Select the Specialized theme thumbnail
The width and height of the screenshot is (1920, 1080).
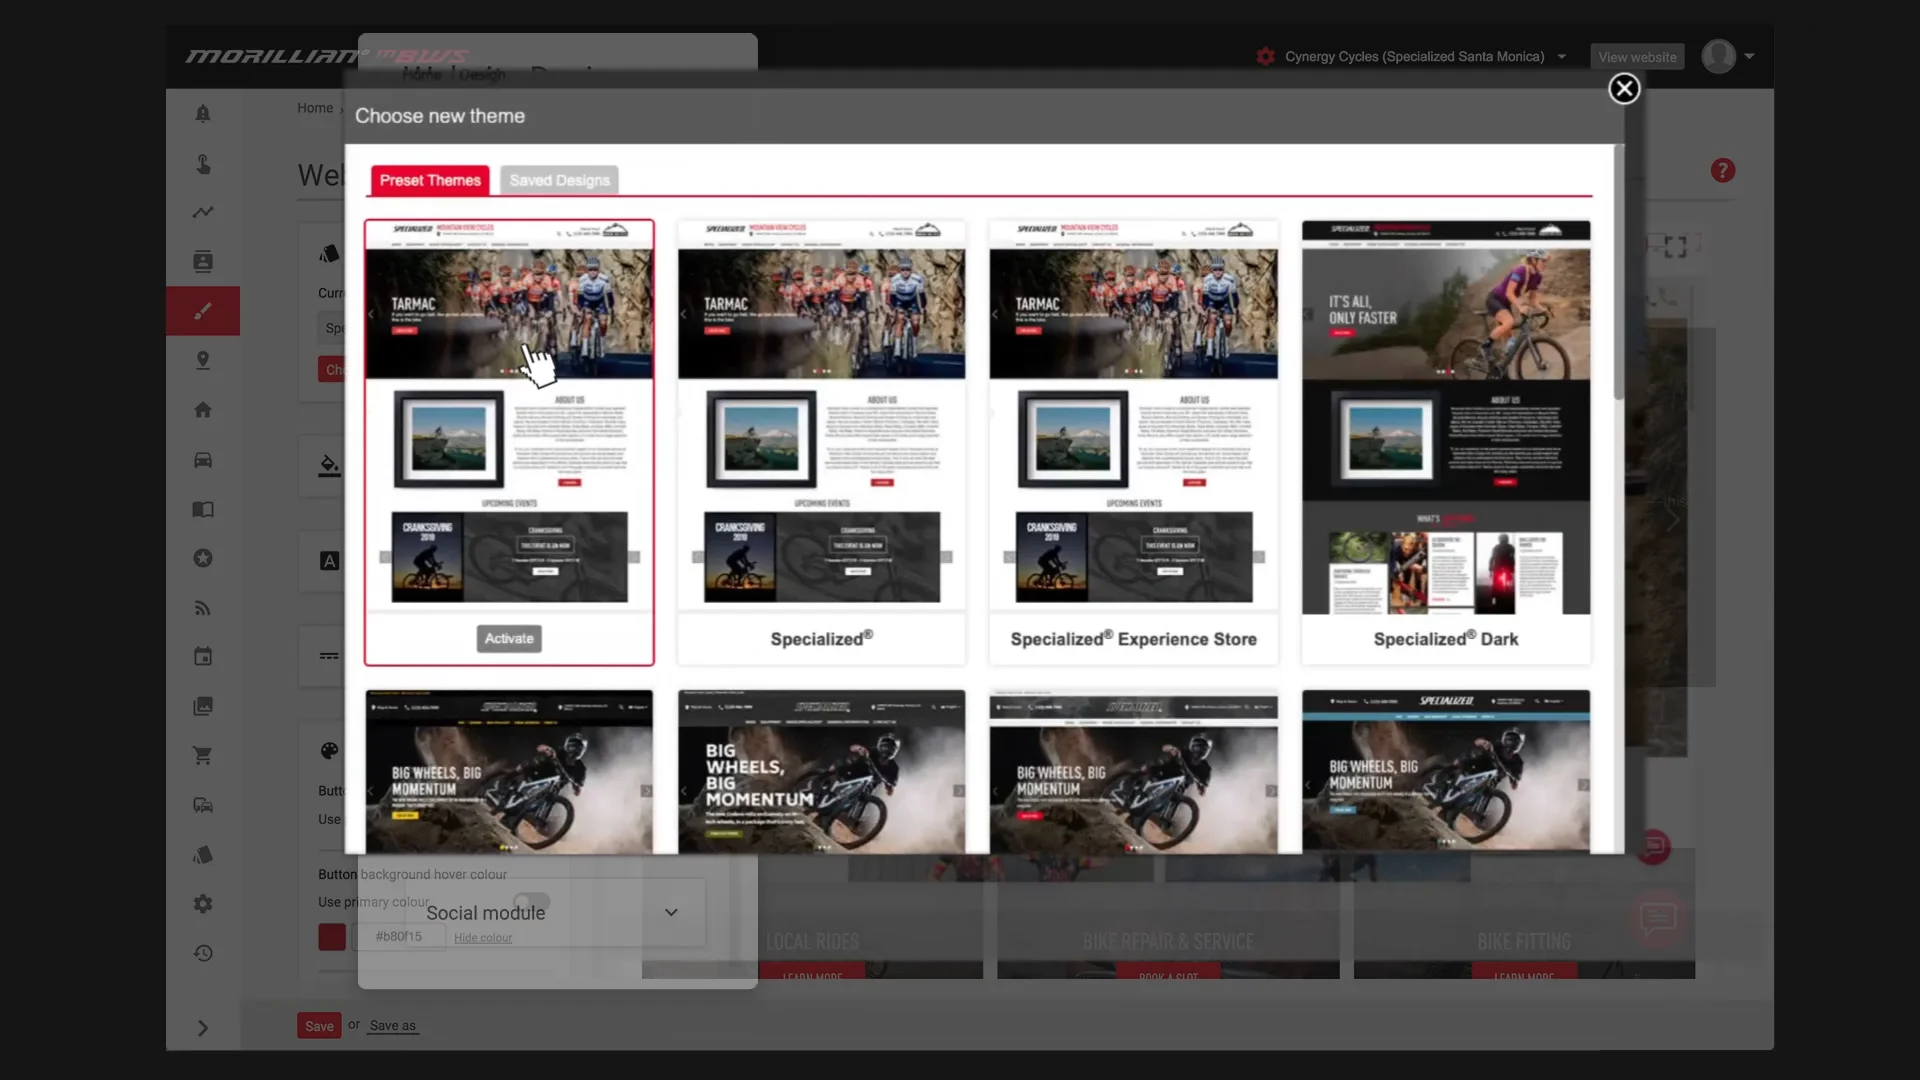(821, 442)
